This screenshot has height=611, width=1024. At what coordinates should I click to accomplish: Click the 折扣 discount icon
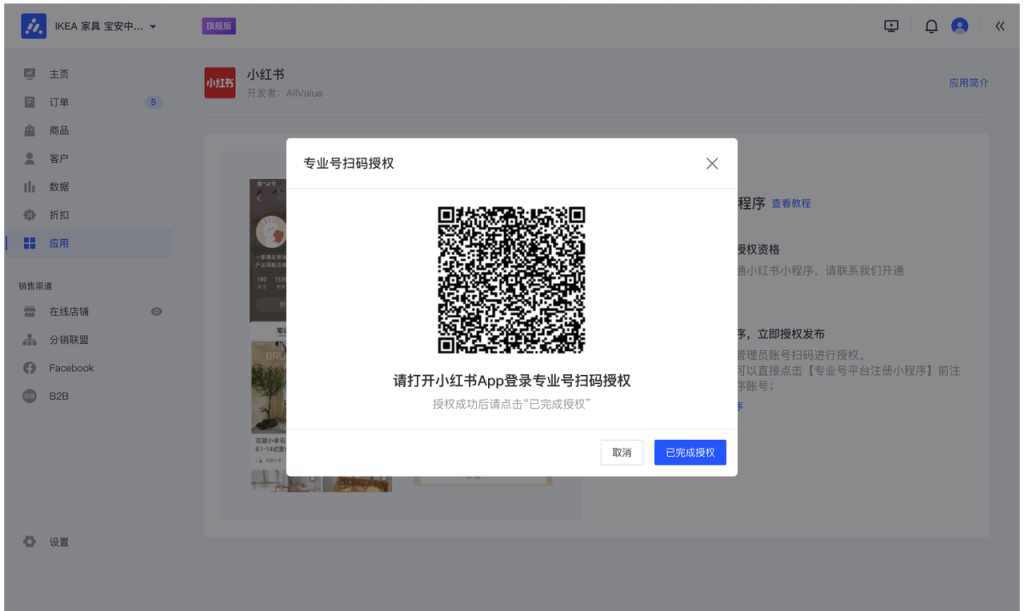[29, 215]
